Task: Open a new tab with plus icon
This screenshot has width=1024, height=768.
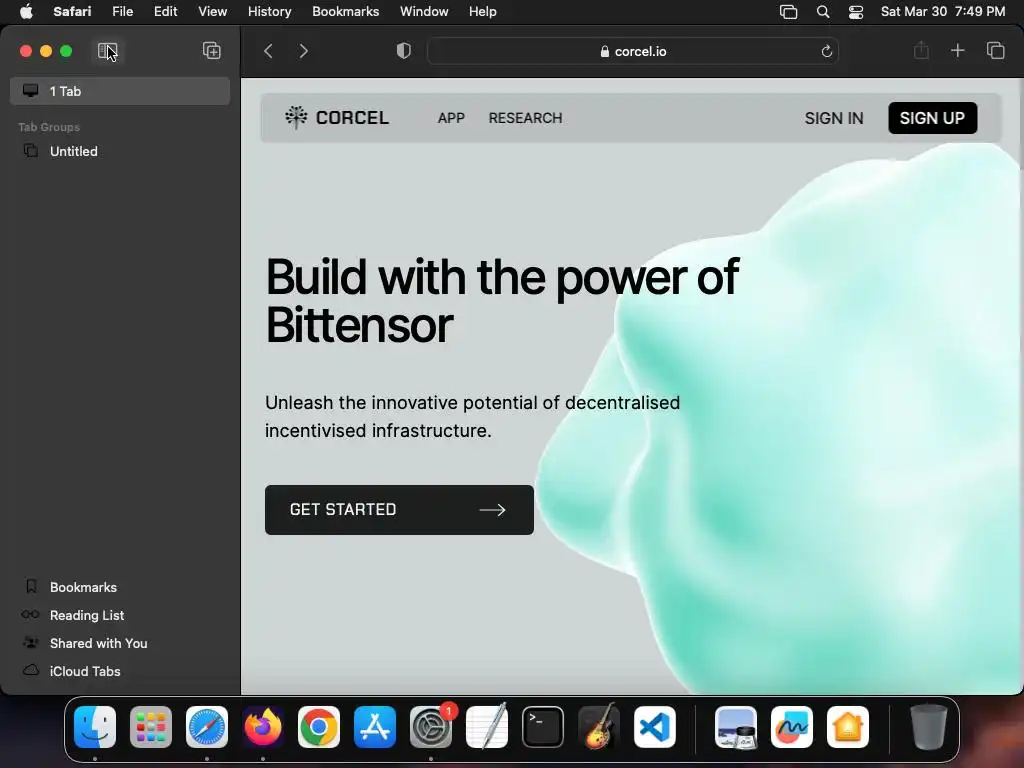Action: pos(957,51)
